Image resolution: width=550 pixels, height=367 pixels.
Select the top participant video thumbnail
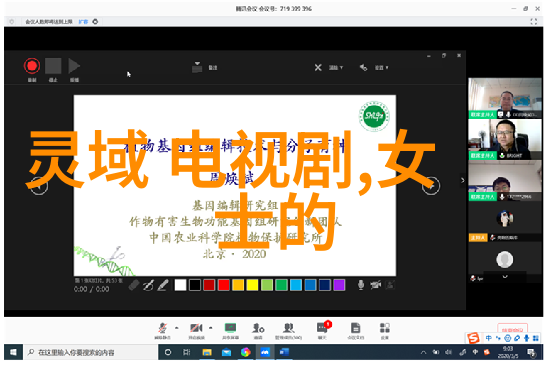tap(505, 98)
